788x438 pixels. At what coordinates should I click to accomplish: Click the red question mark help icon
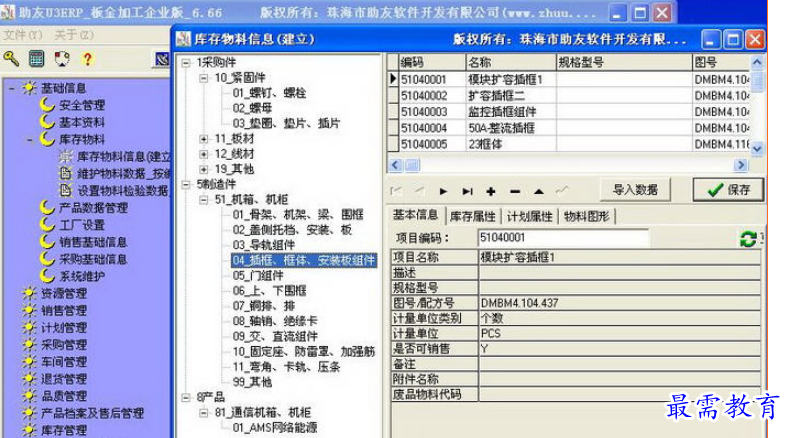[87, 59]
